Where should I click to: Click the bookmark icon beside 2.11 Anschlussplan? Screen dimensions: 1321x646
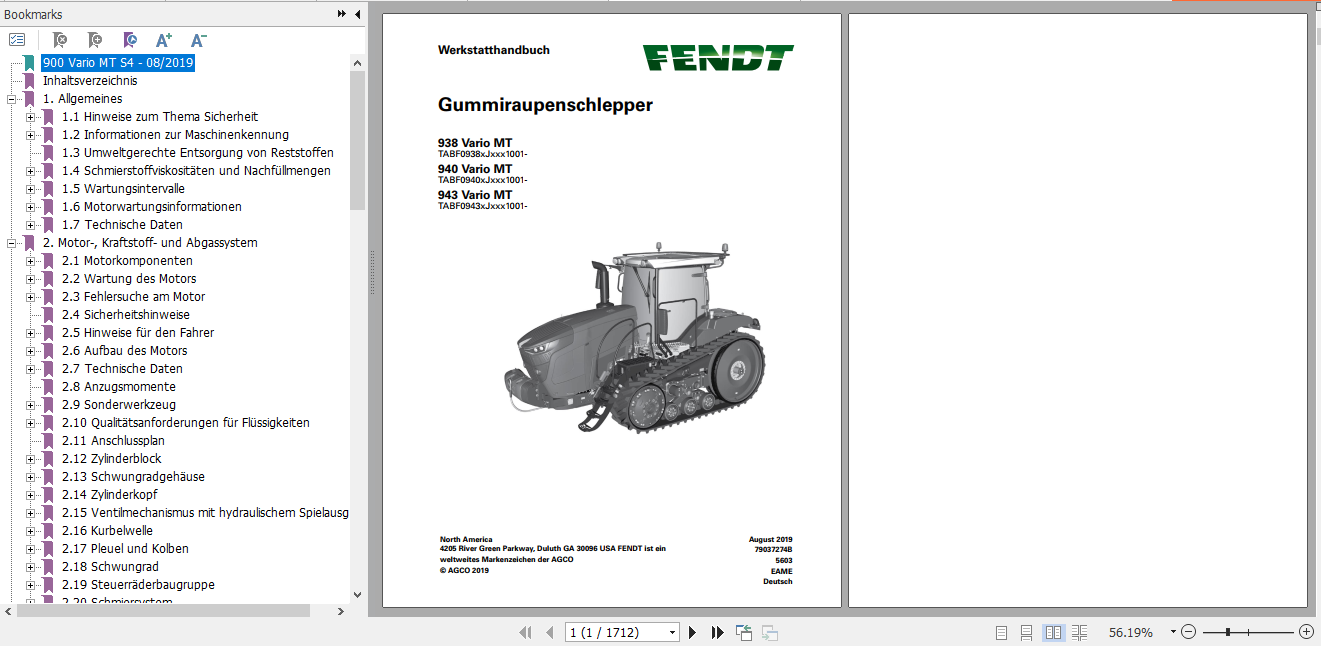[x=48, y=441]
